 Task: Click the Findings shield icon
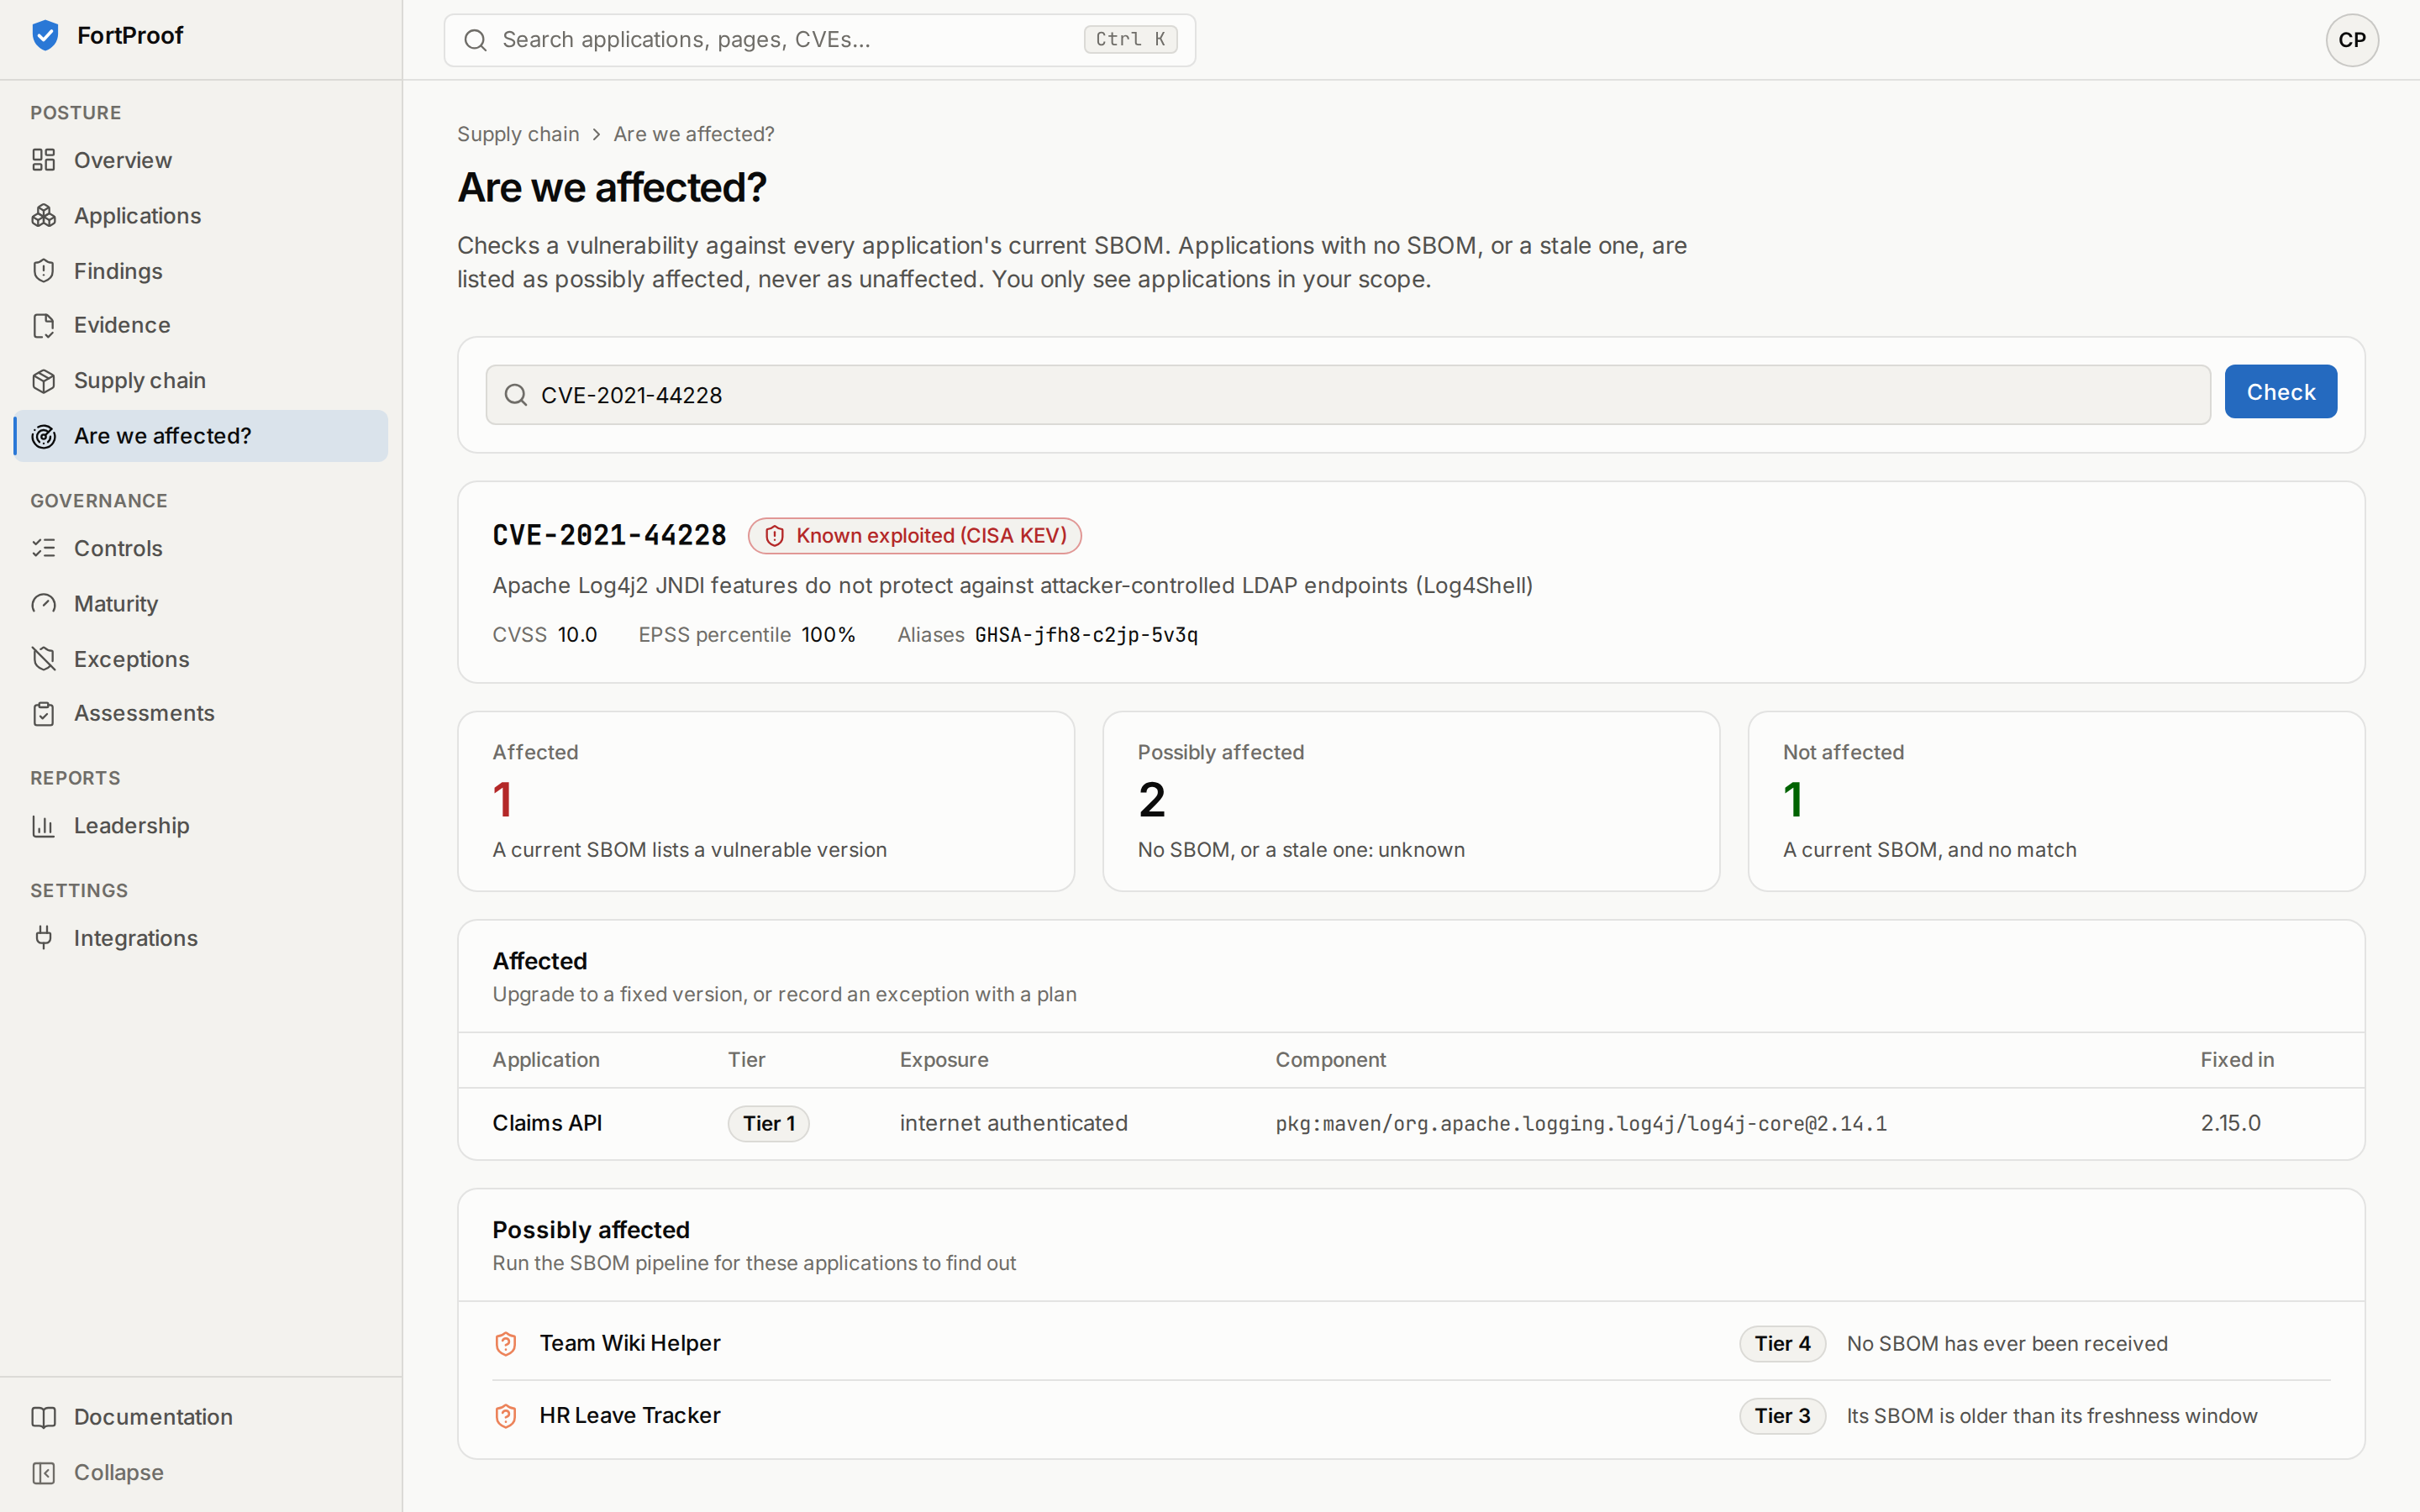[x=43, y=271]
